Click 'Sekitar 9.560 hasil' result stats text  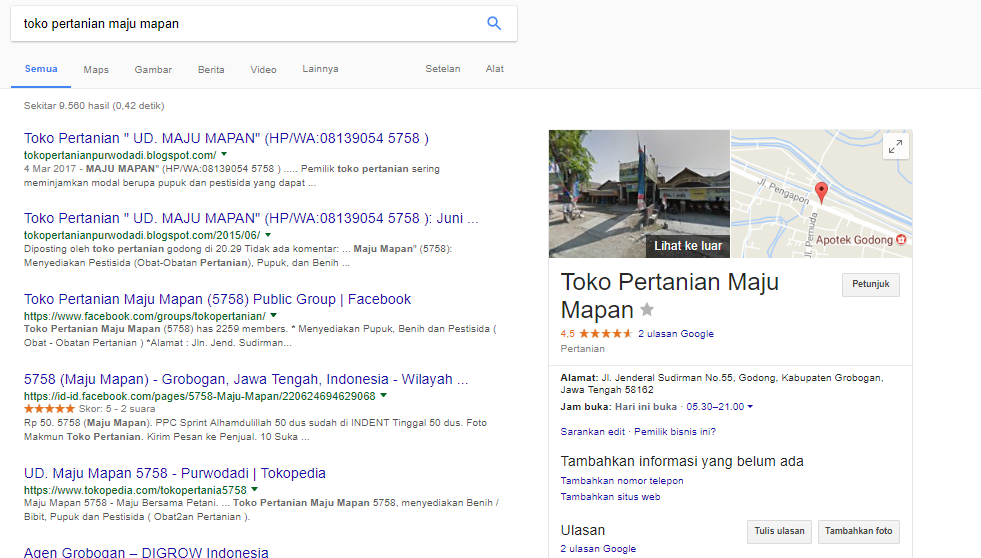click(x=94, y=106)
